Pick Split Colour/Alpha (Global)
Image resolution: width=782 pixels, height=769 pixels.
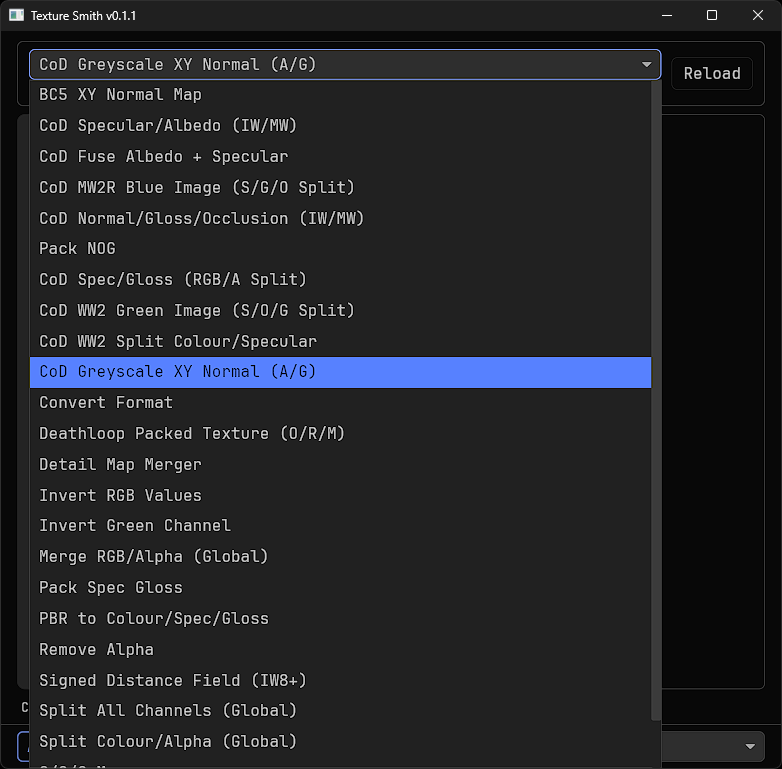(x=341, y=742)
